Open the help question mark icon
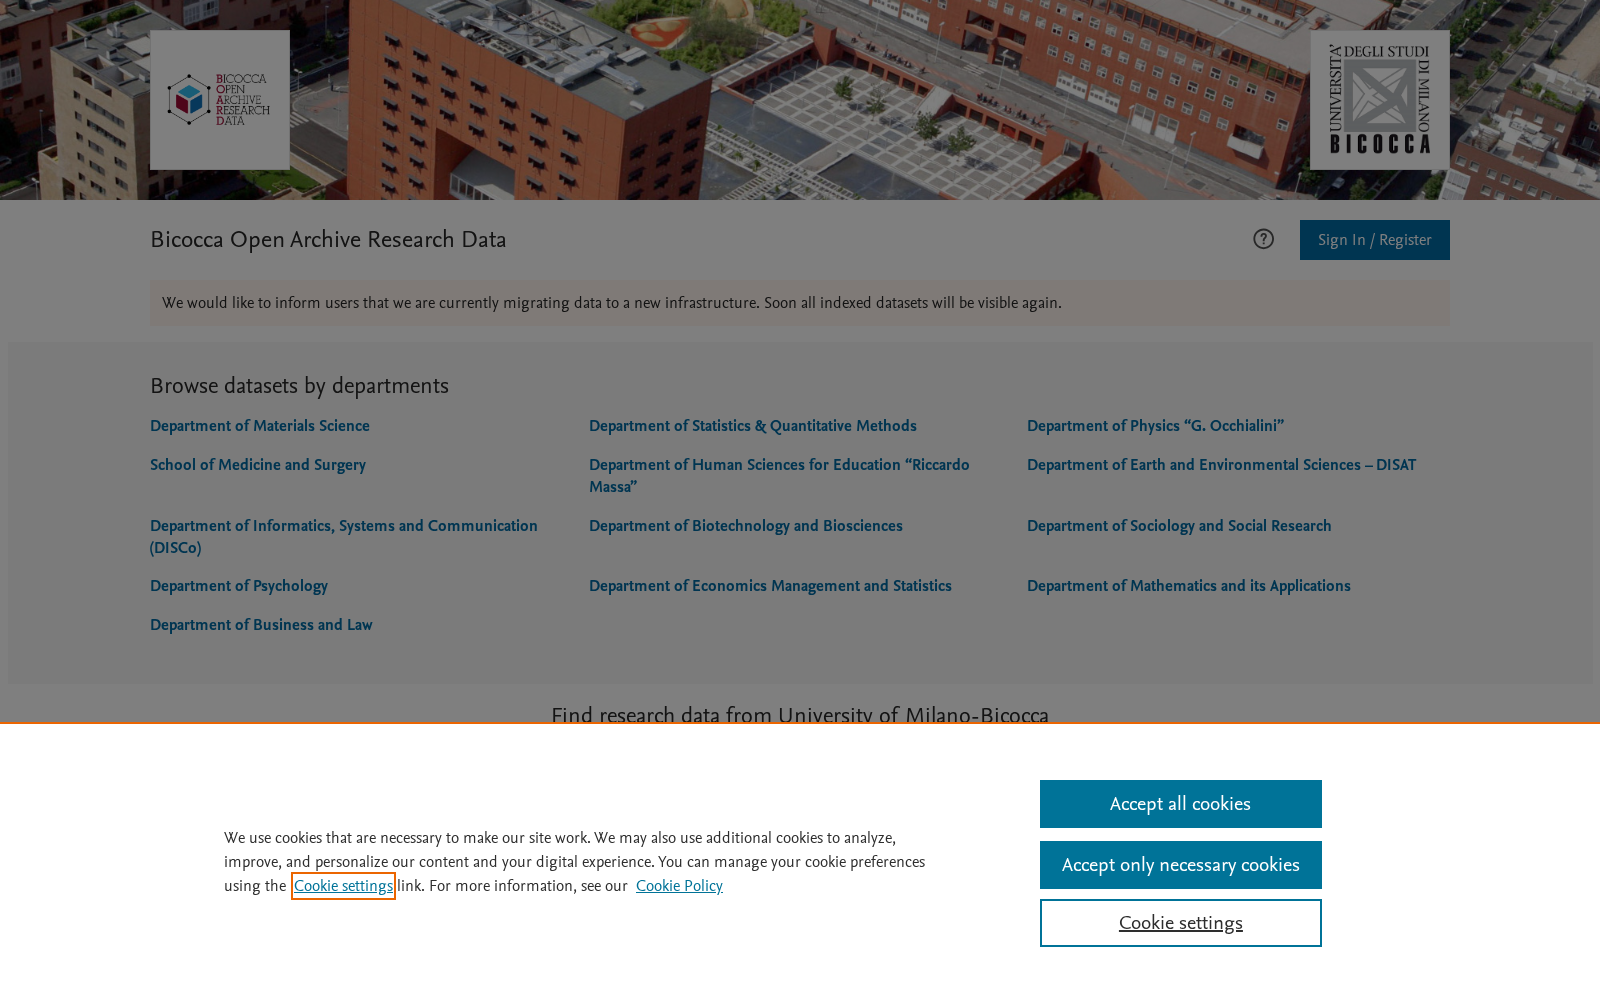 click(1263, 239)
